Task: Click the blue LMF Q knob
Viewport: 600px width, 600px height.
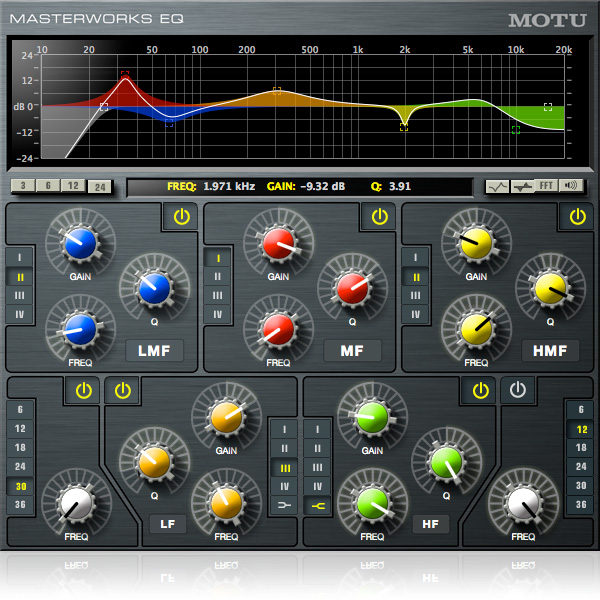Action: pyautogui.click(x=155, y=289)
